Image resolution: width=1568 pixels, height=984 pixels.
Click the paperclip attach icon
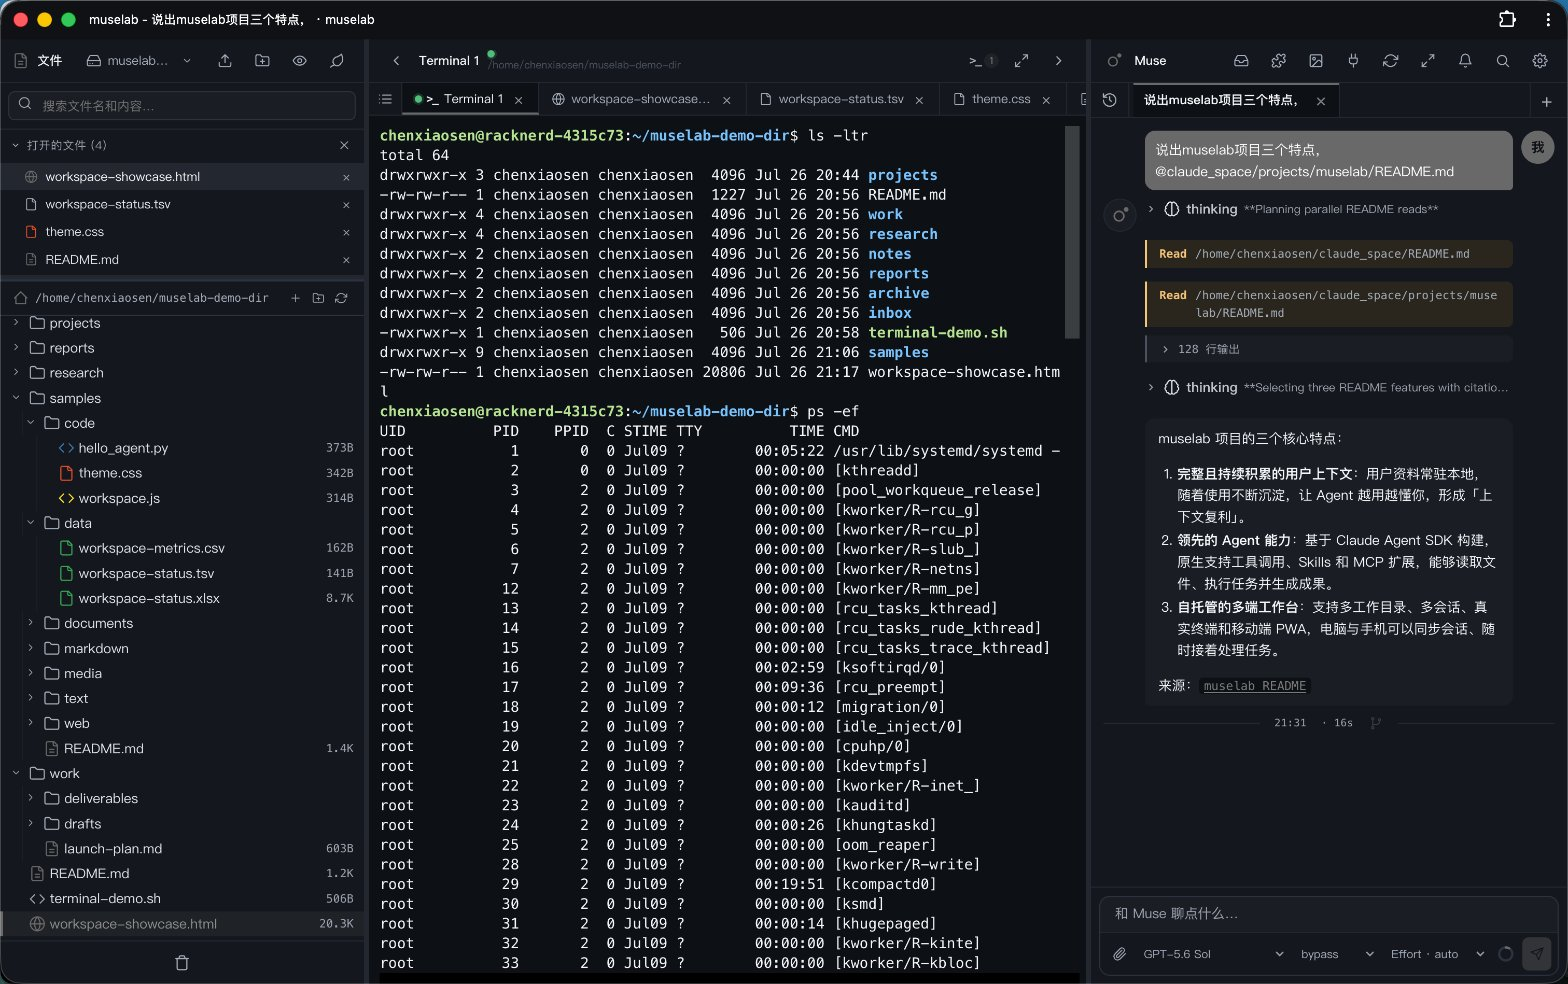click(x=1120, y=954)
